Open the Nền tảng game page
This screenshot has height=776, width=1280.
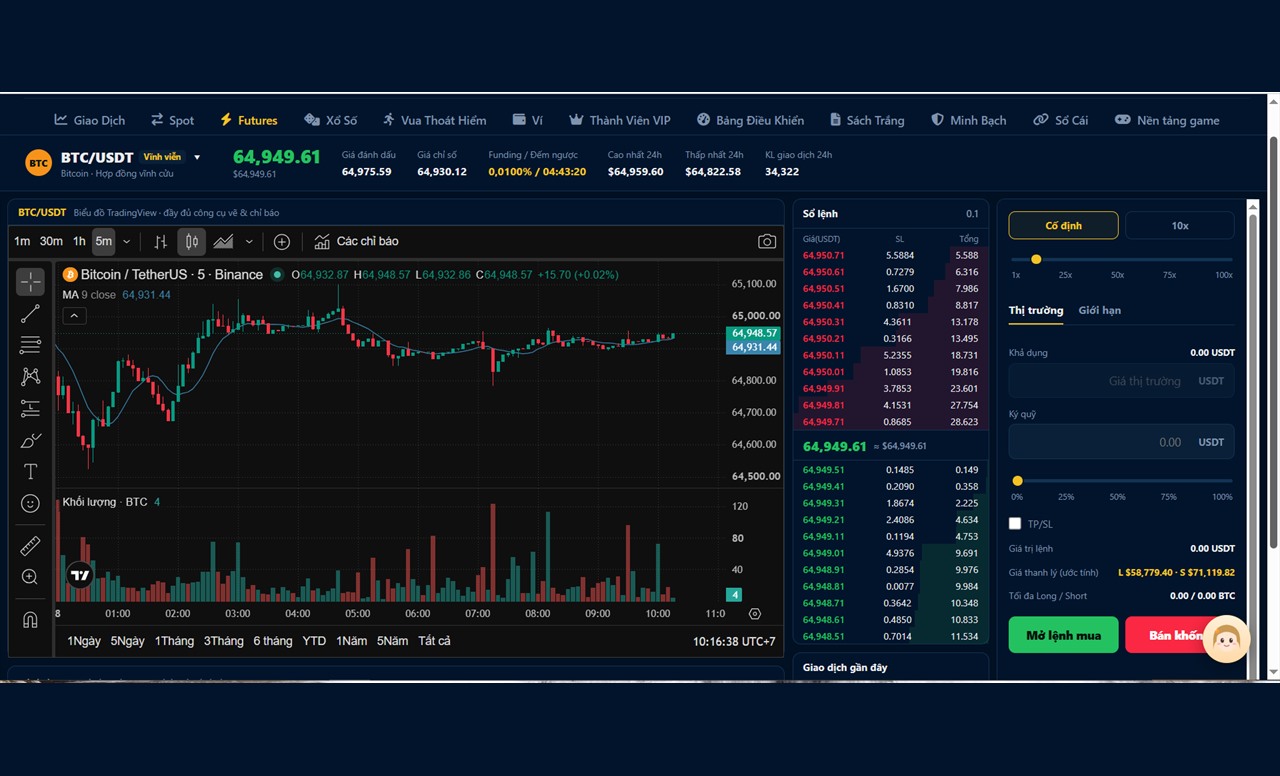pos(1167,120)
